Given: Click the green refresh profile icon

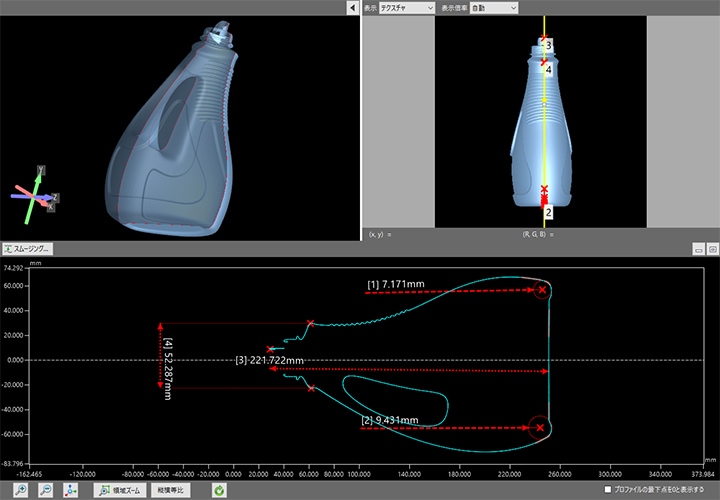Looking at the screenshot, I should 219,490.
